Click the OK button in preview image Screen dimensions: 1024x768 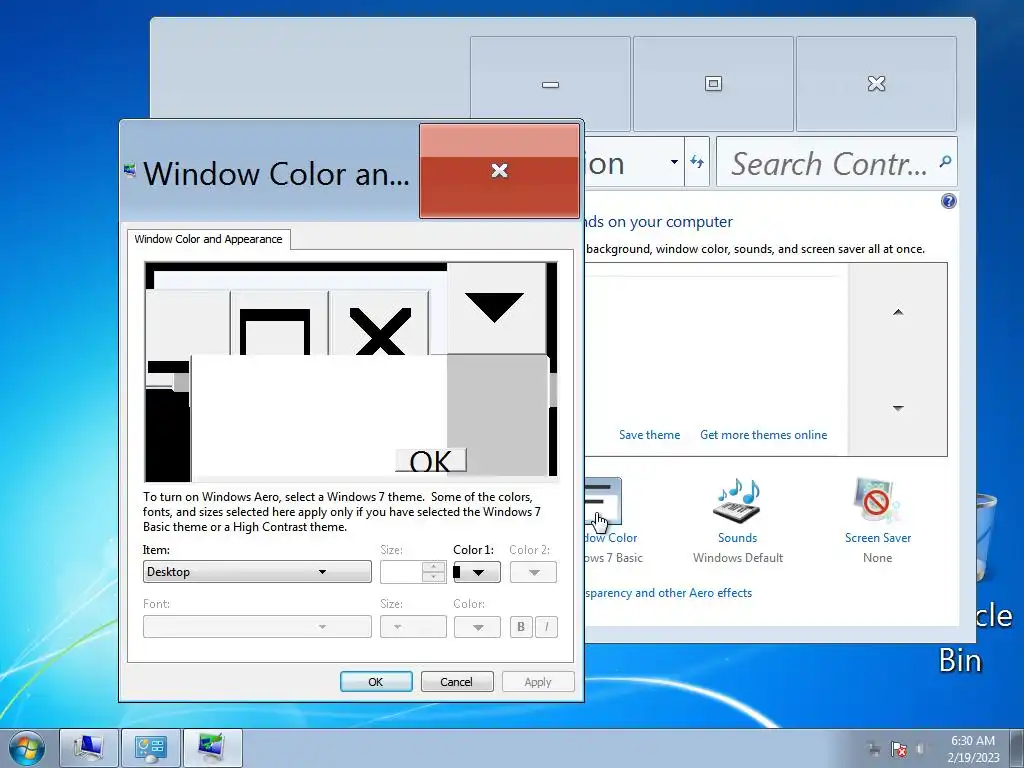[431, 460]
